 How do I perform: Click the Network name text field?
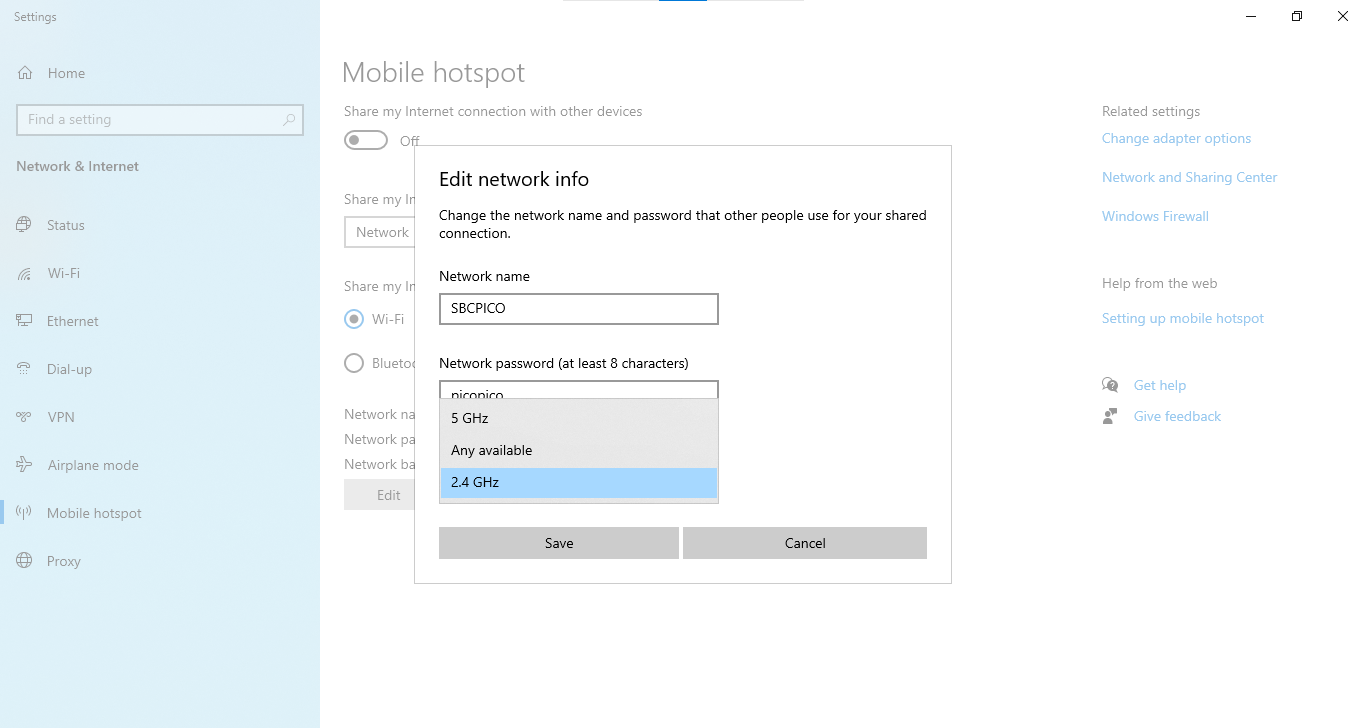click(x=578, y=309)
